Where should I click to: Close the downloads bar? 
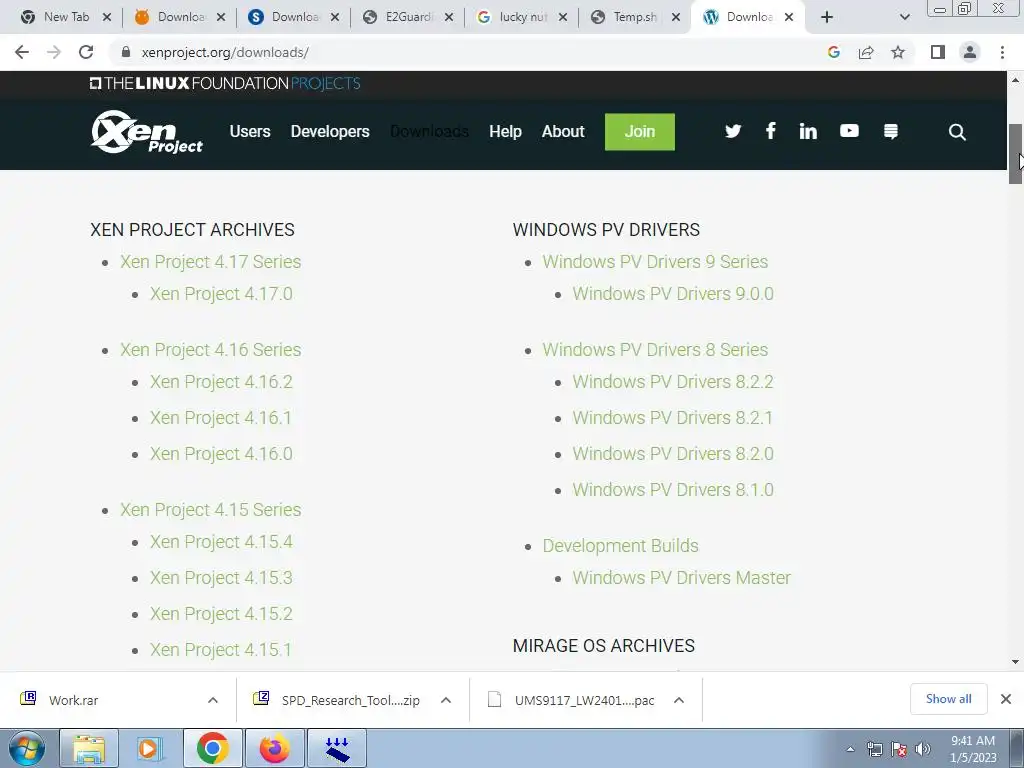point(1006,699)
